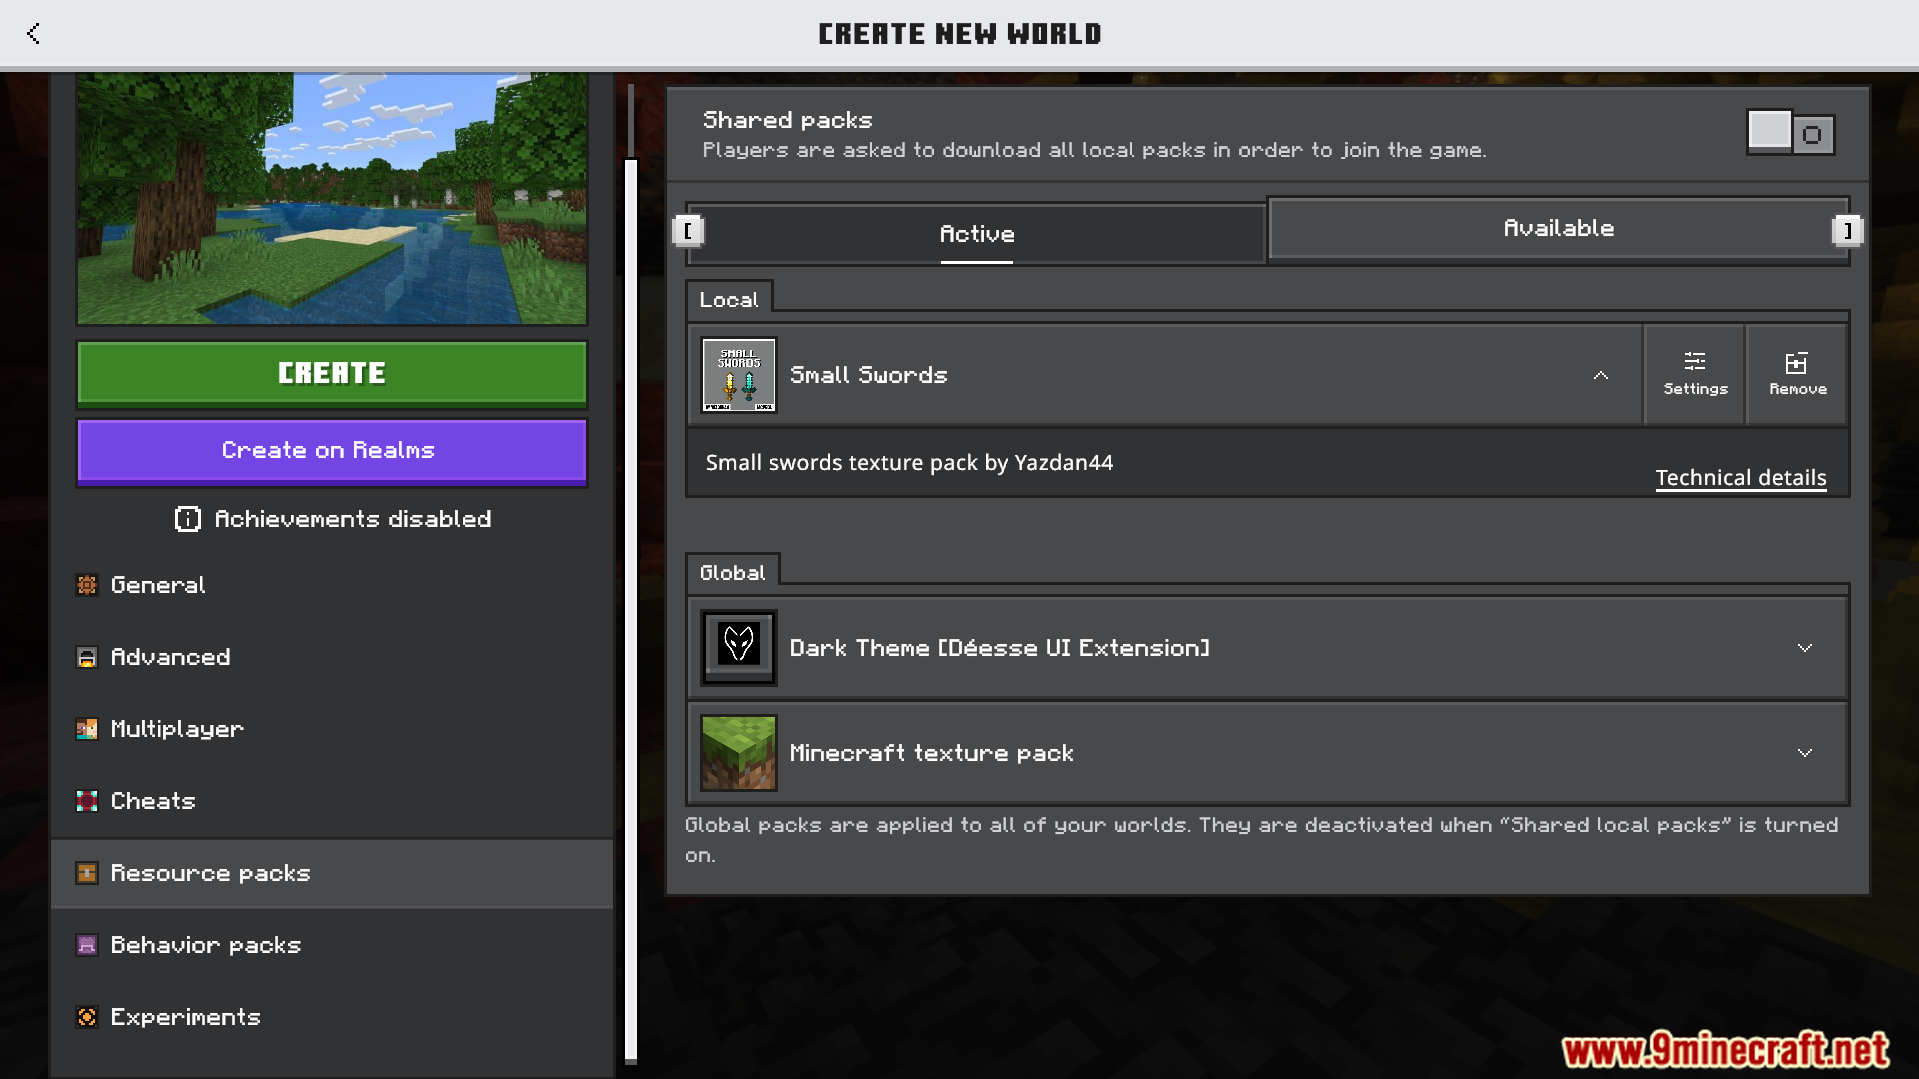Go back using the top-left arrow
Screen dimensions: 1919x1079
pos(33,33)
